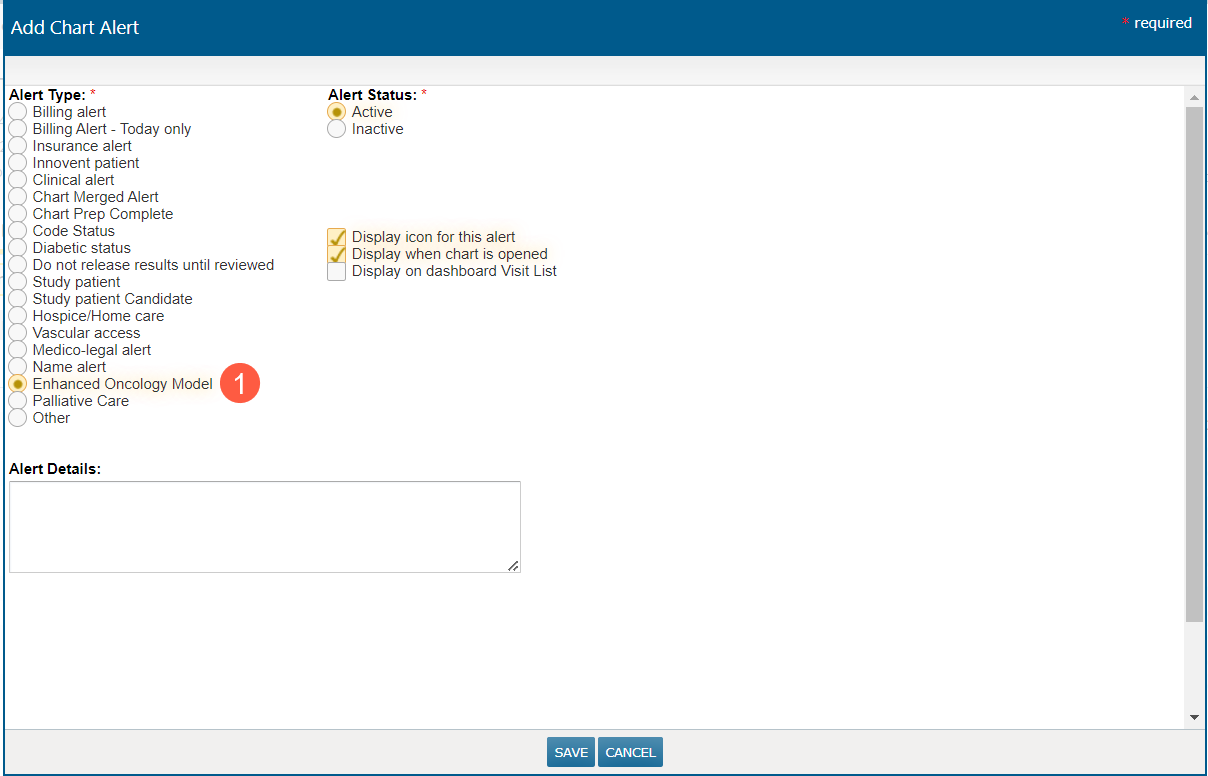Screen dimensions: 1208x776
Task: Click inside the Alert Details text area
Action: [x=264, y=526]
